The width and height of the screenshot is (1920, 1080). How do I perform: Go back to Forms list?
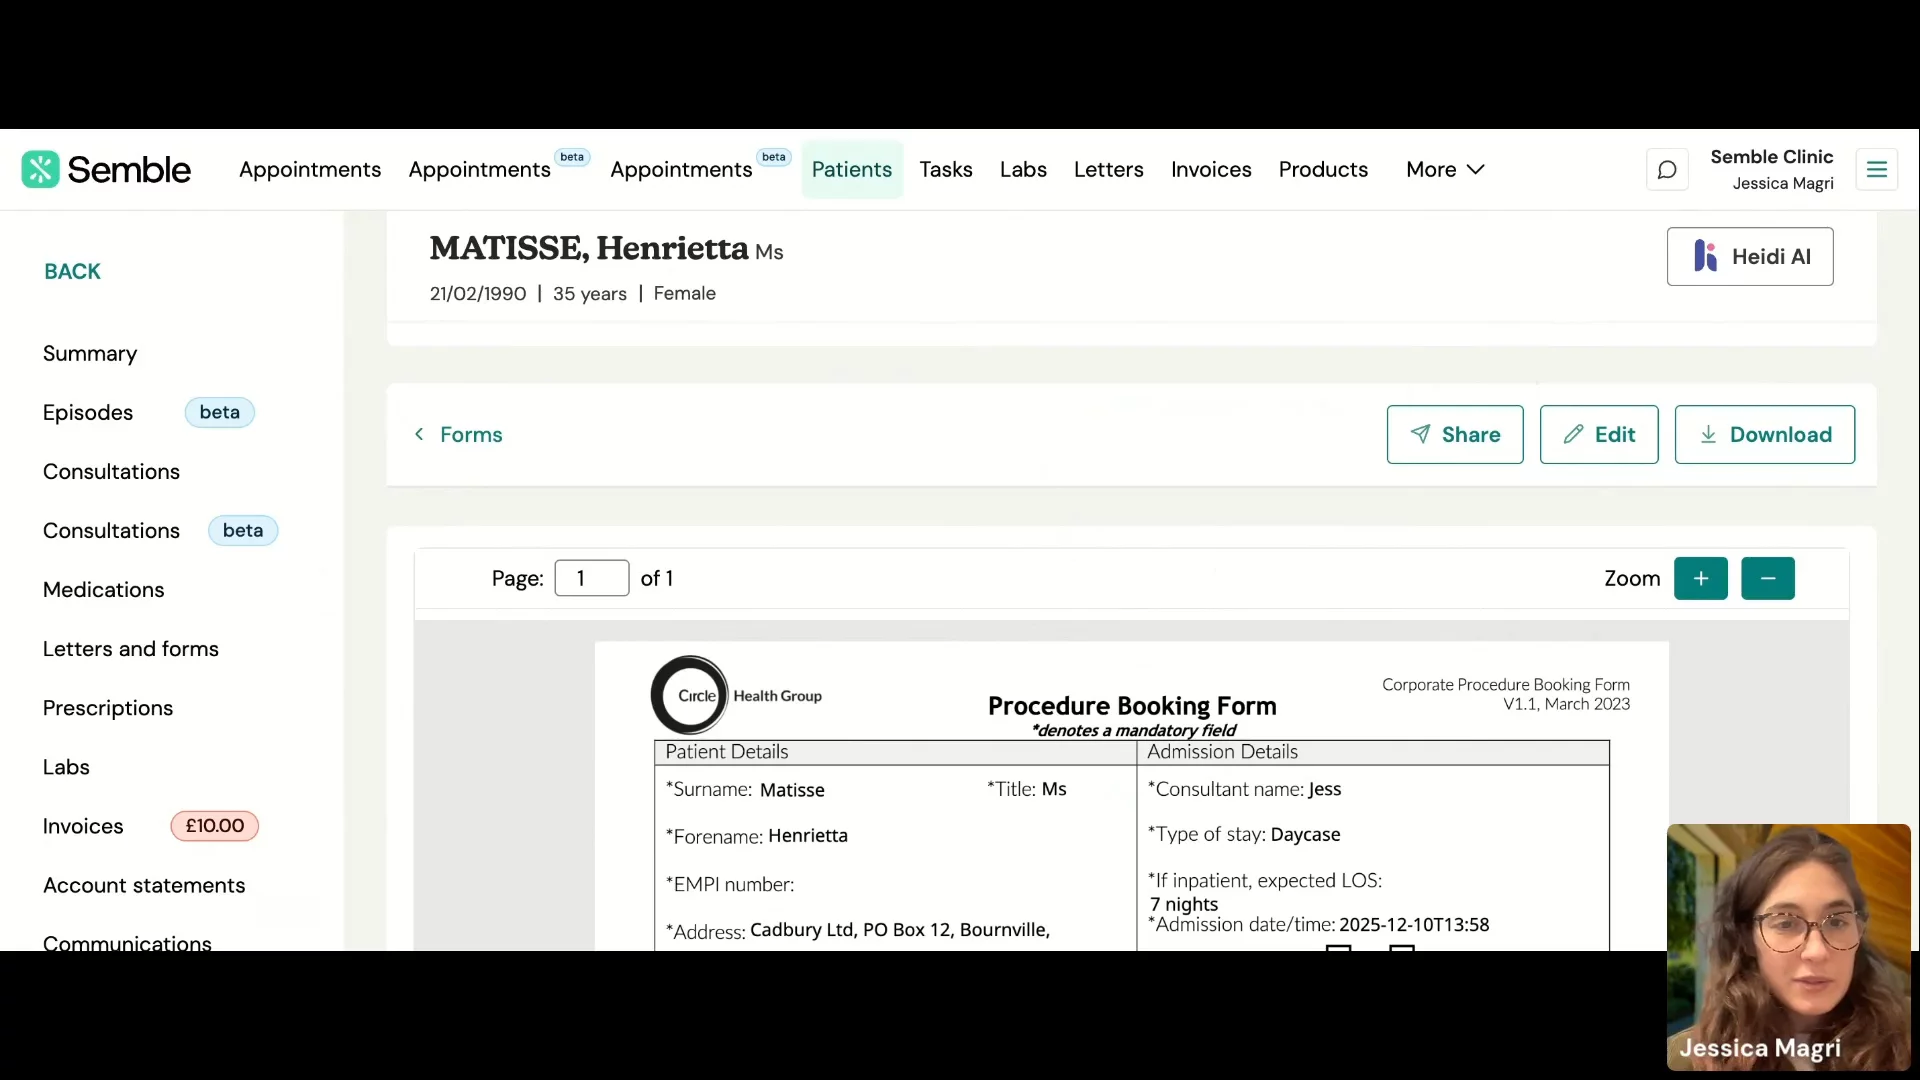point(459,435)
